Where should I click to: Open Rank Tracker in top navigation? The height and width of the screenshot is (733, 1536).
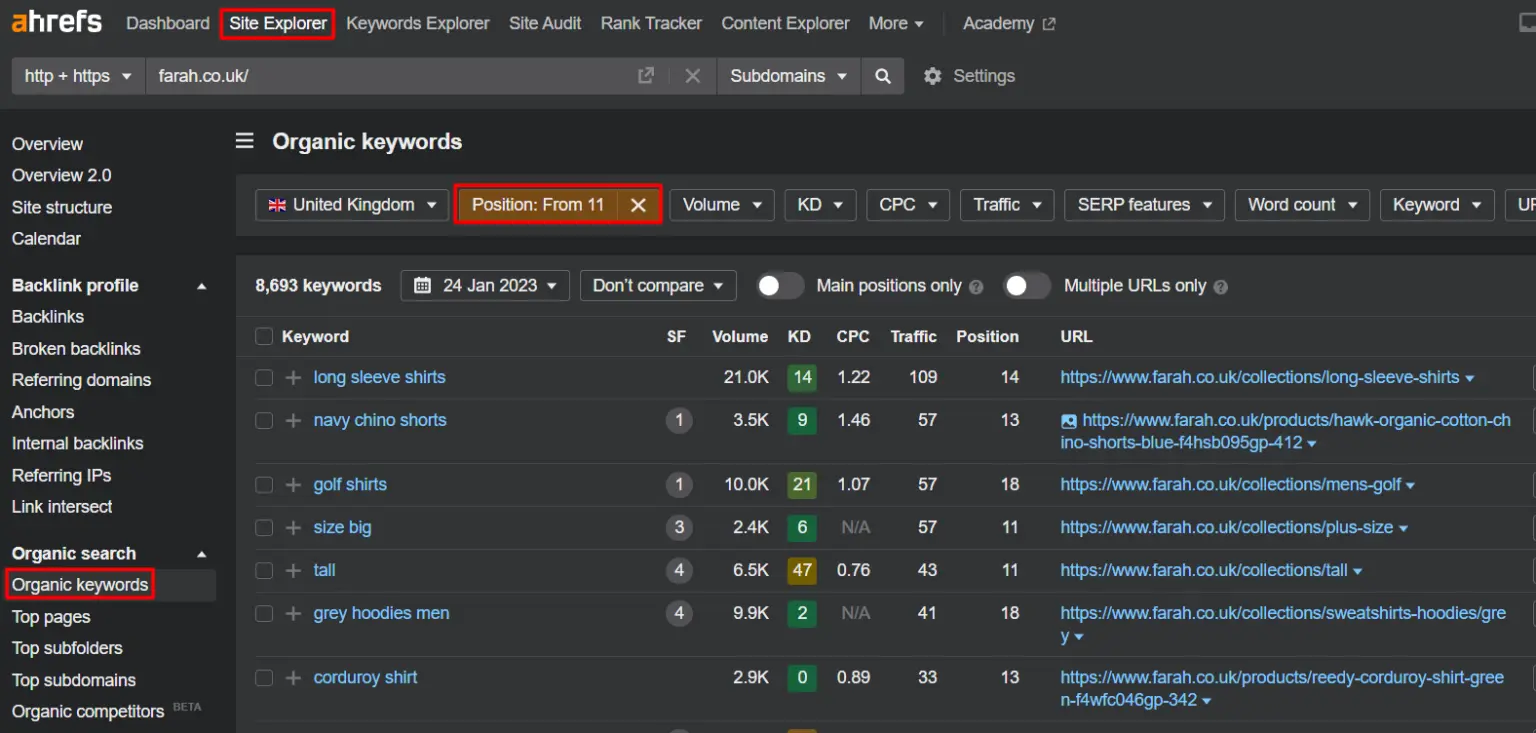(651, 23)
